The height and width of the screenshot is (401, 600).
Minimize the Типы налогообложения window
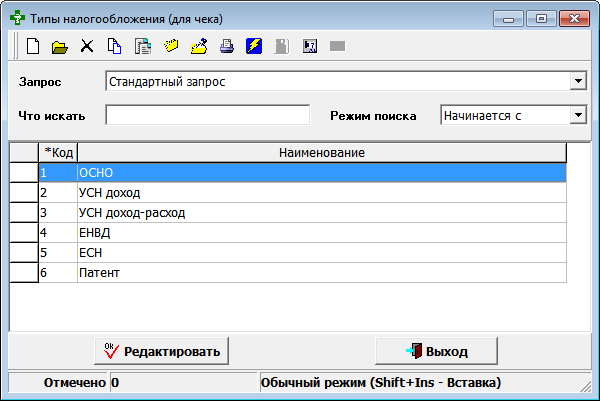click(x=508, y=18)
